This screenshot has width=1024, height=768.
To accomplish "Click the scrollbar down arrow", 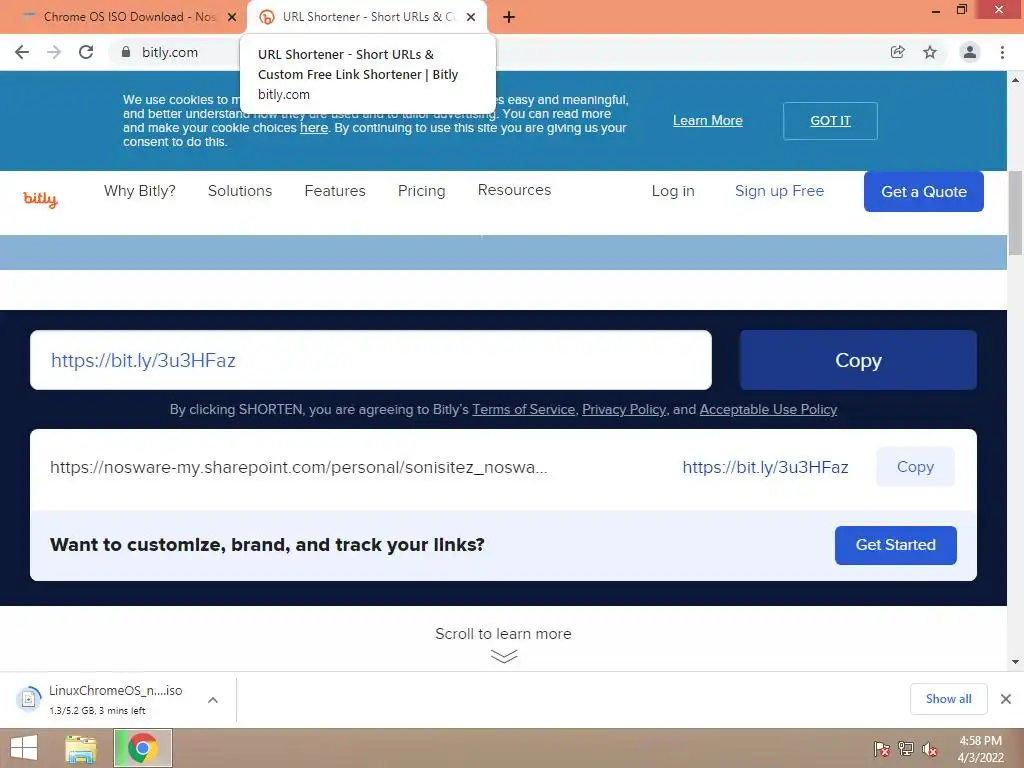I will point(1015,662).
